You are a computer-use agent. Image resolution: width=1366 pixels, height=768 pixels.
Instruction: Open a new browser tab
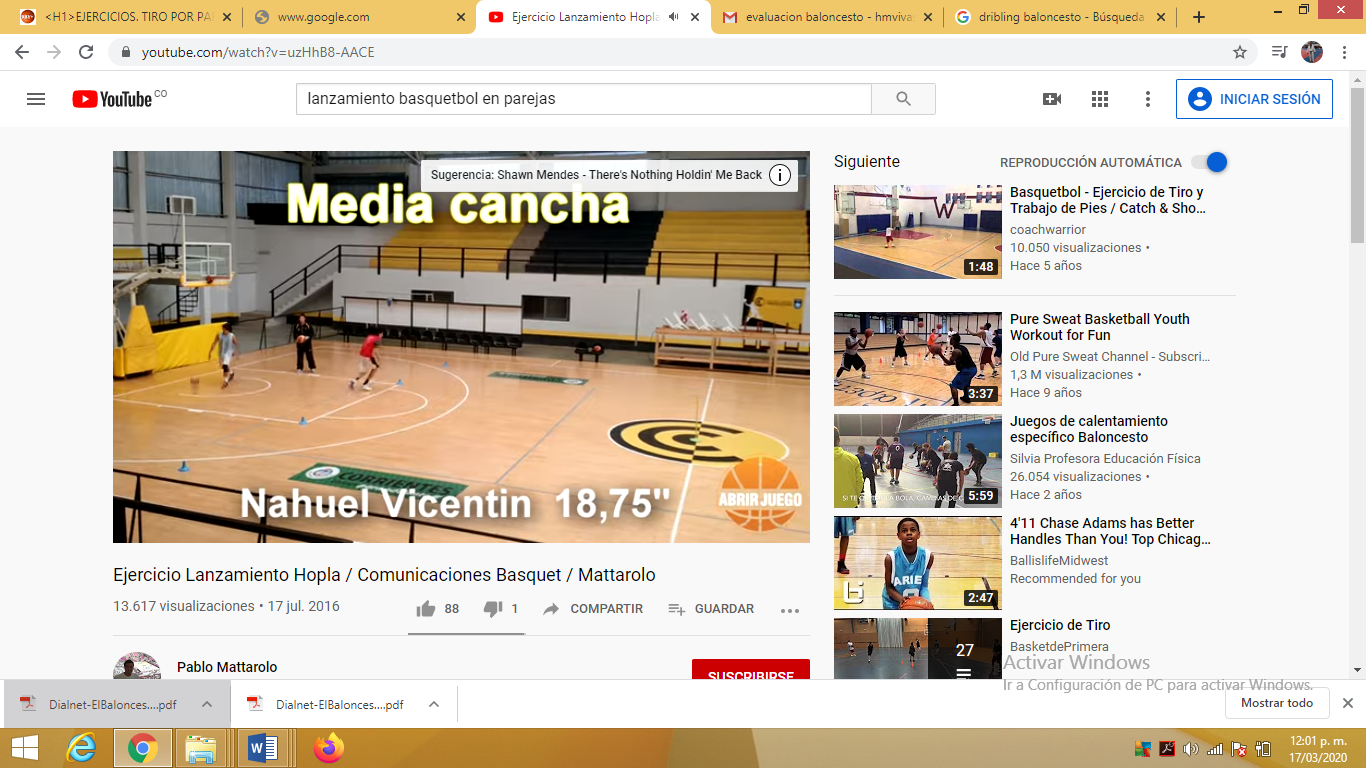[x=1199, y=17]
